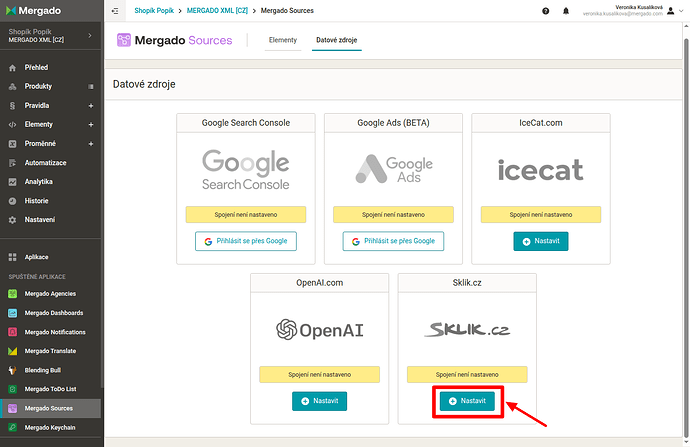Open Nastavení menu item
This screenshot has width=690, height=447.
[40, 220]
